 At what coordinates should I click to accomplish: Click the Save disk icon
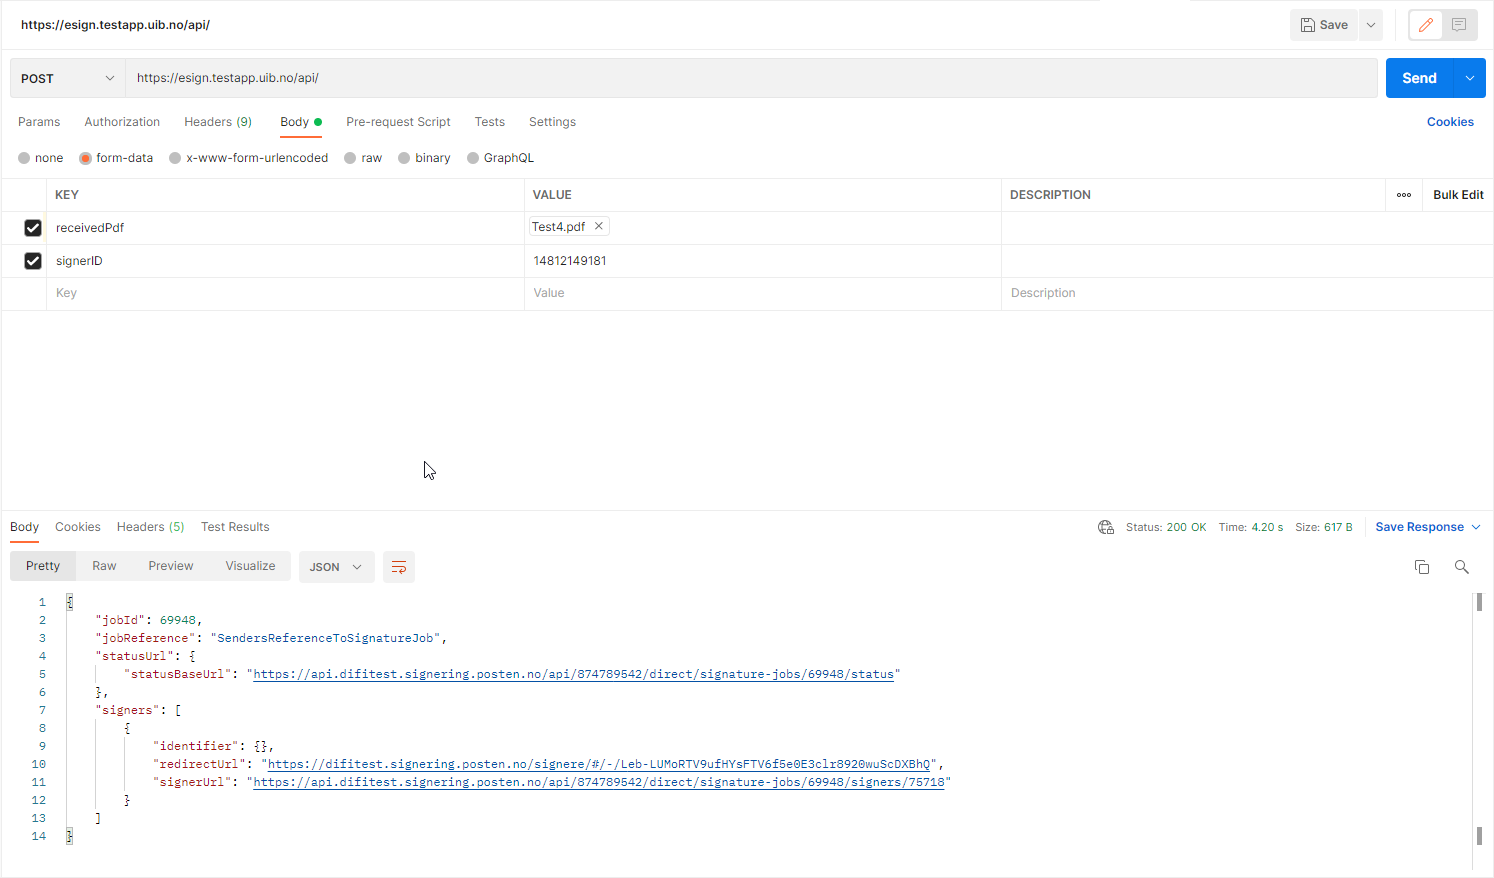1308,25
